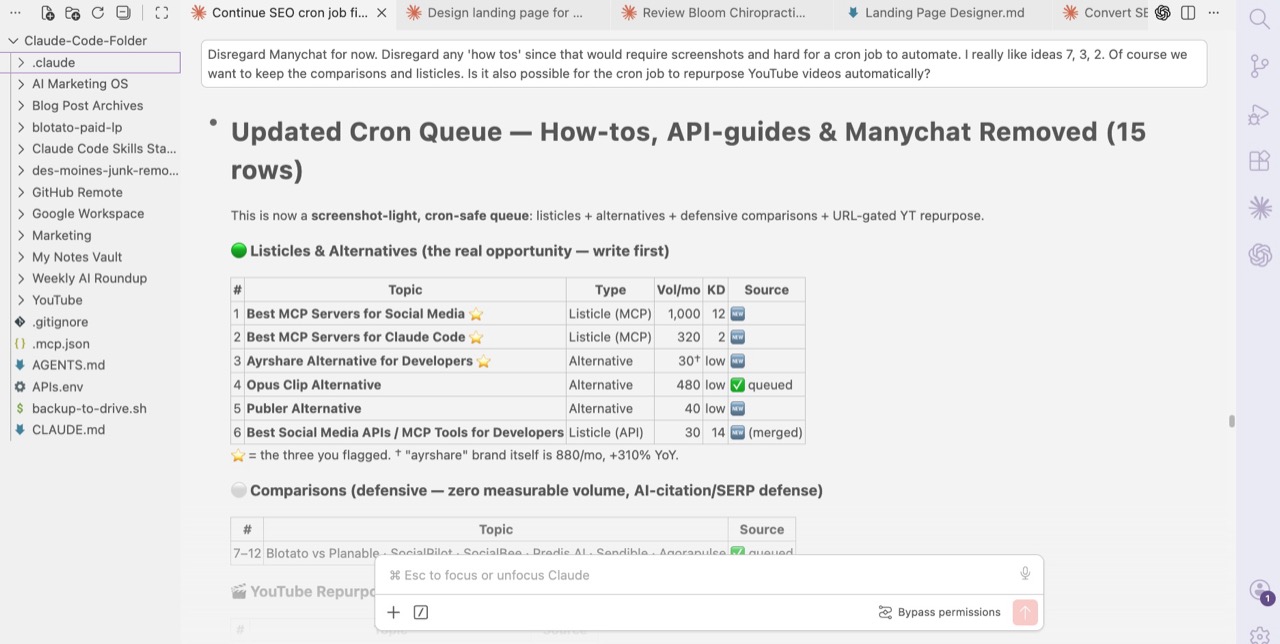Click the send arrow button in Claude input
This screenshot has width=1280, height=644.
pyautogui.click(x=1025, y=612)
